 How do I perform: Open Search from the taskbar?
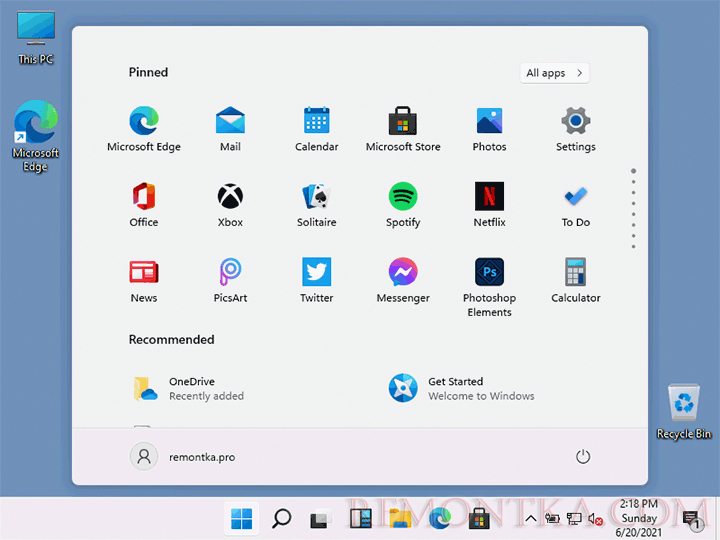281,519
